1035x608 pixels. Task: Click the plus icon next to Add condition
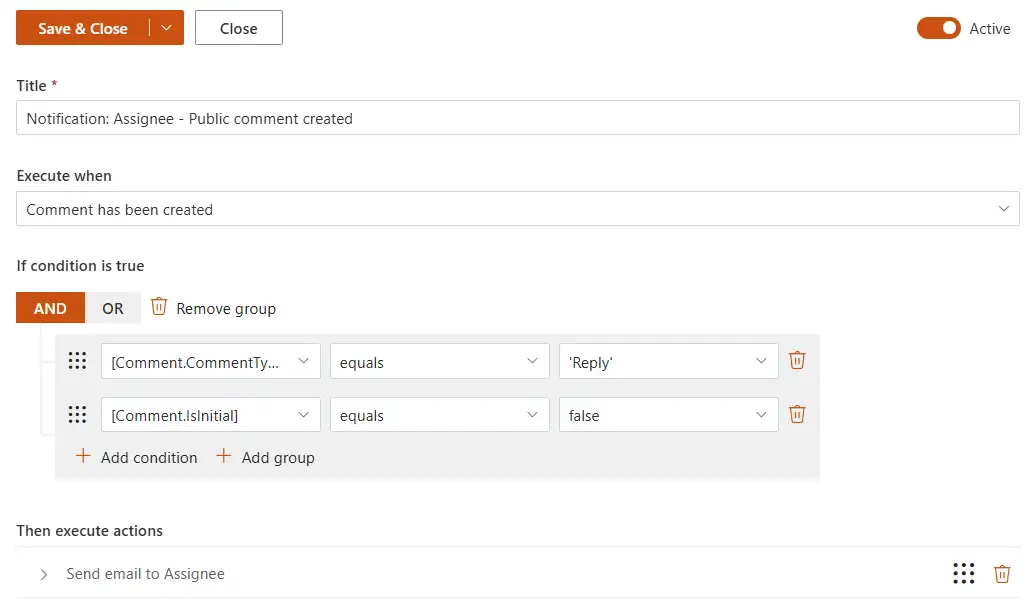click(83, 456)
